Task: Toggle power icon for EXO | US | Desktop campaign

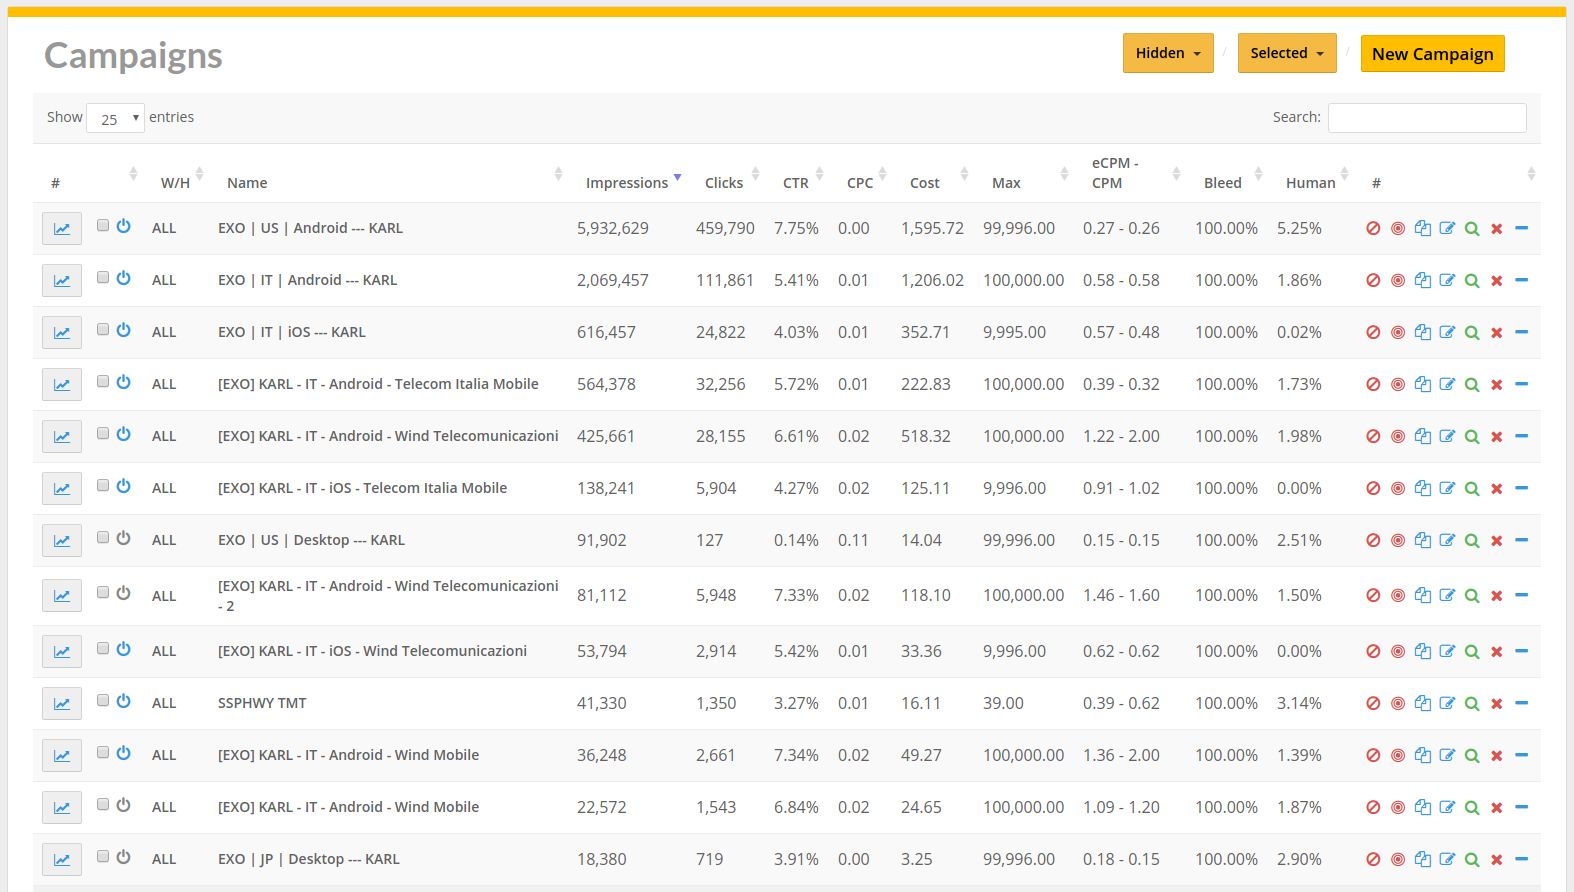Action: pyautogui.click(x=124, y=538)
